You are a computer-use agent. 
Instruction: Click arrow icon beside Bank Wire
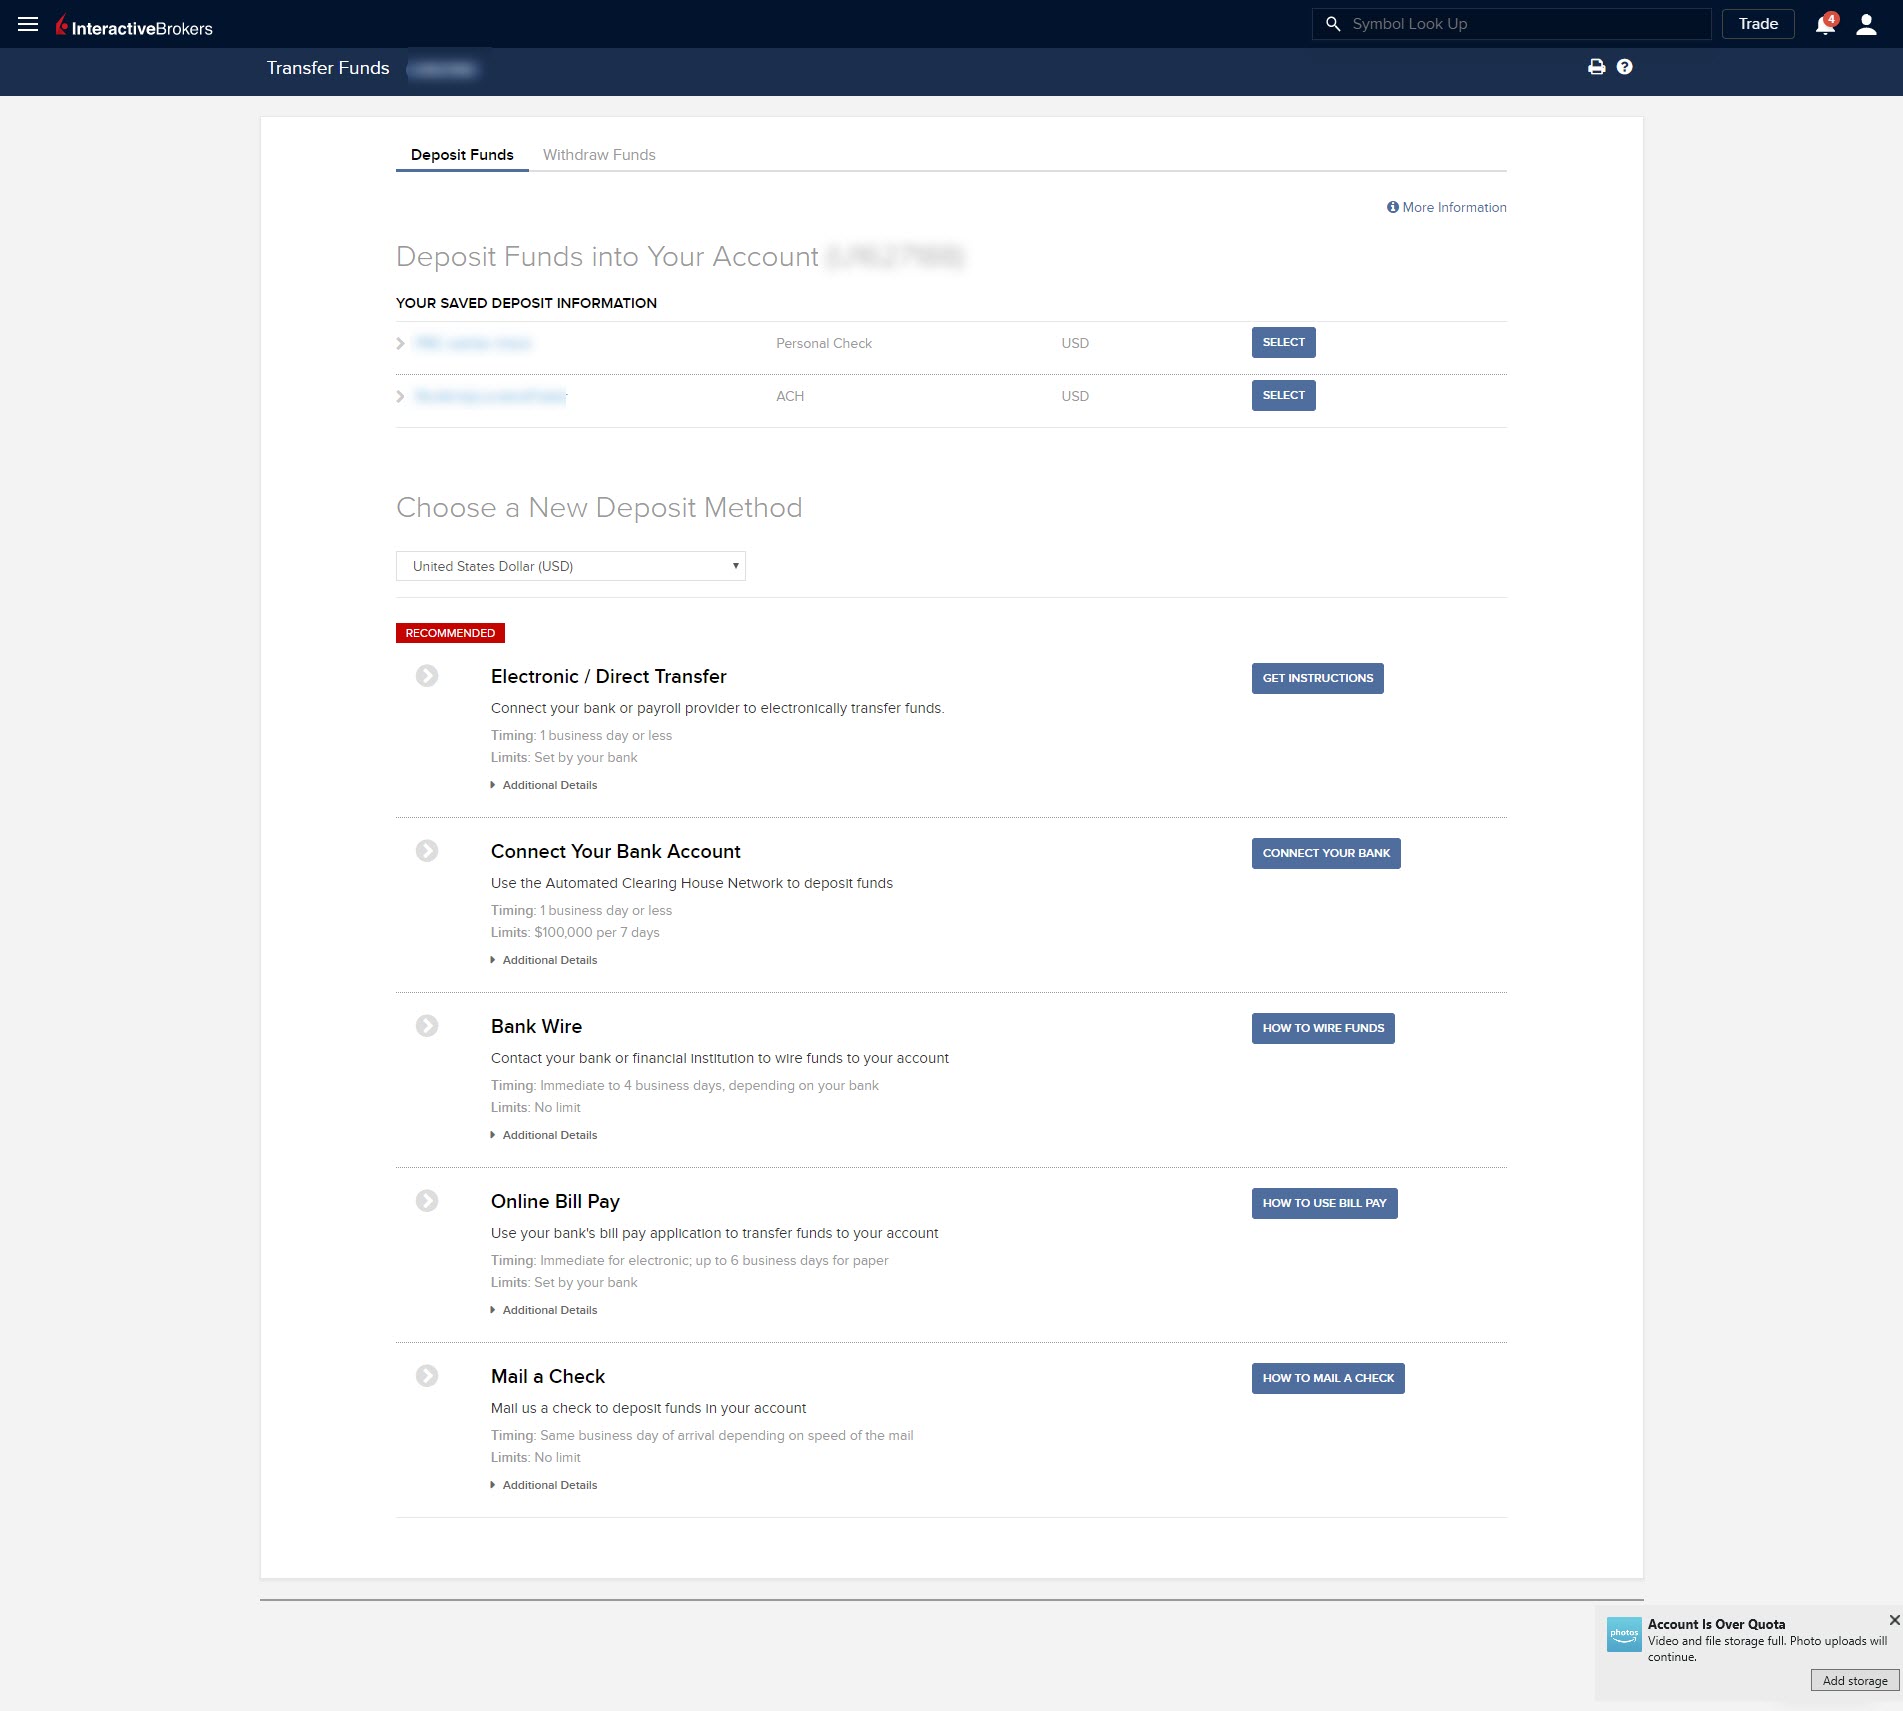[x=427, y=1026]
